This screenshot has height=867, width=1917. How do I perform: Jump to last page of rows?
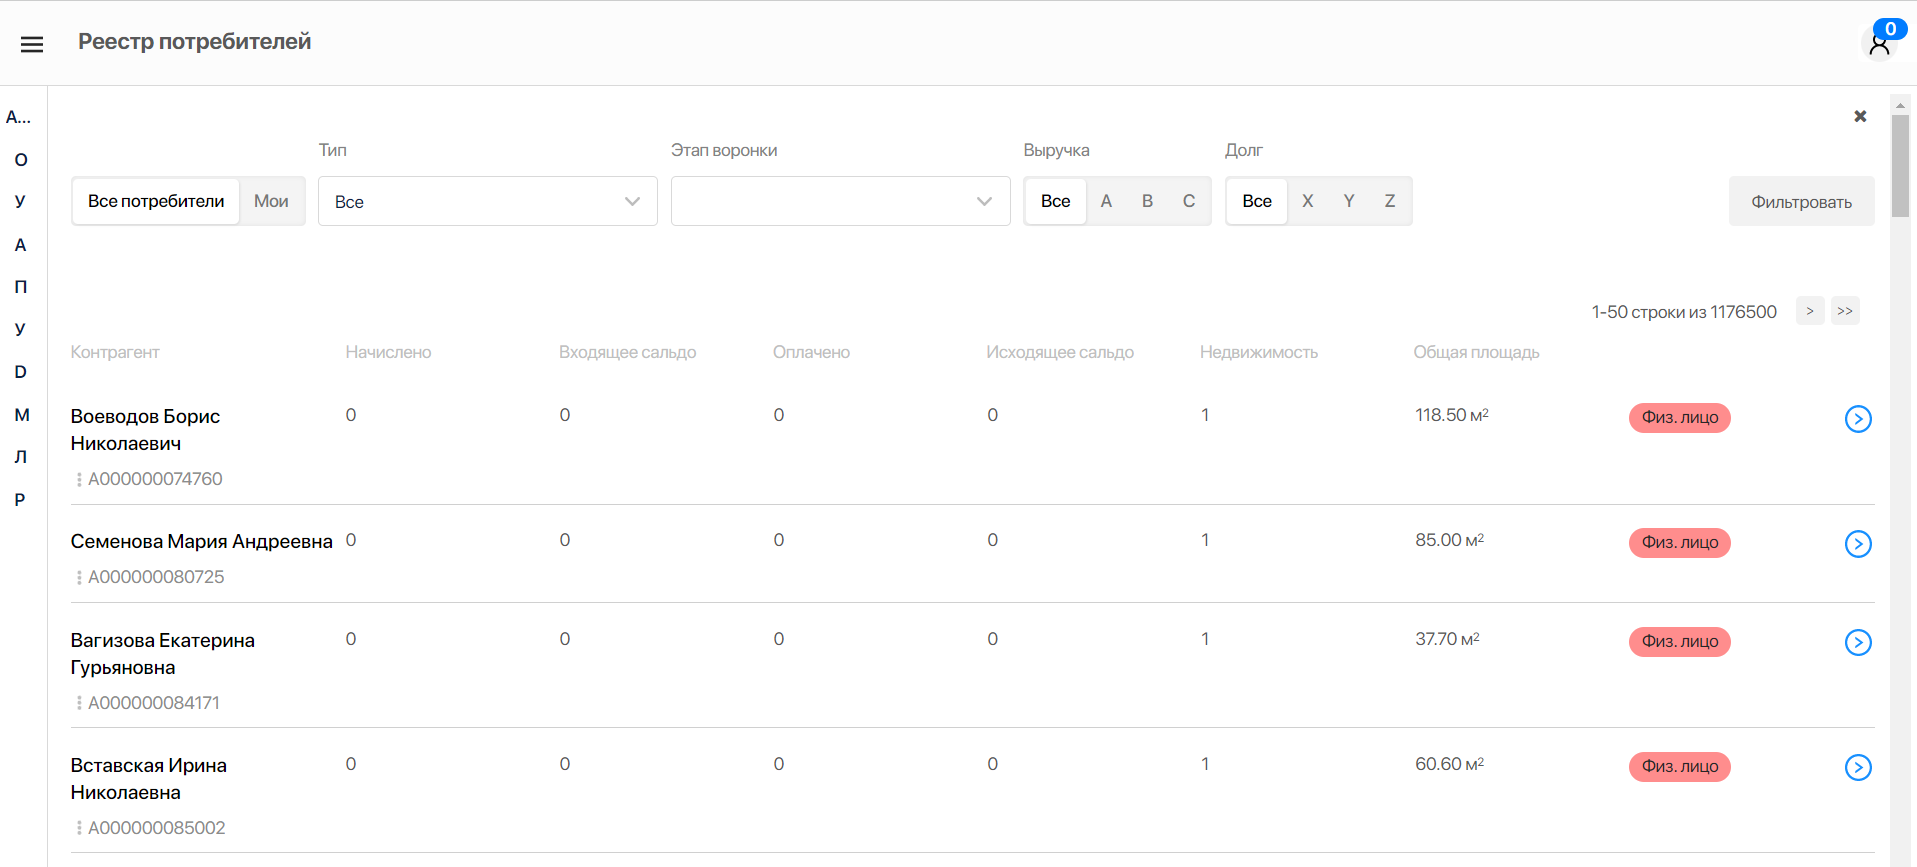(1845, 311)
